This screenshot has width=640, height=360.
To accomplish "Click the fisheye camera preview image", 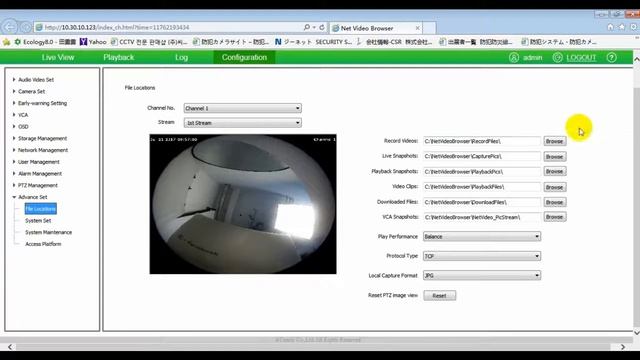I will coord(243,204).
